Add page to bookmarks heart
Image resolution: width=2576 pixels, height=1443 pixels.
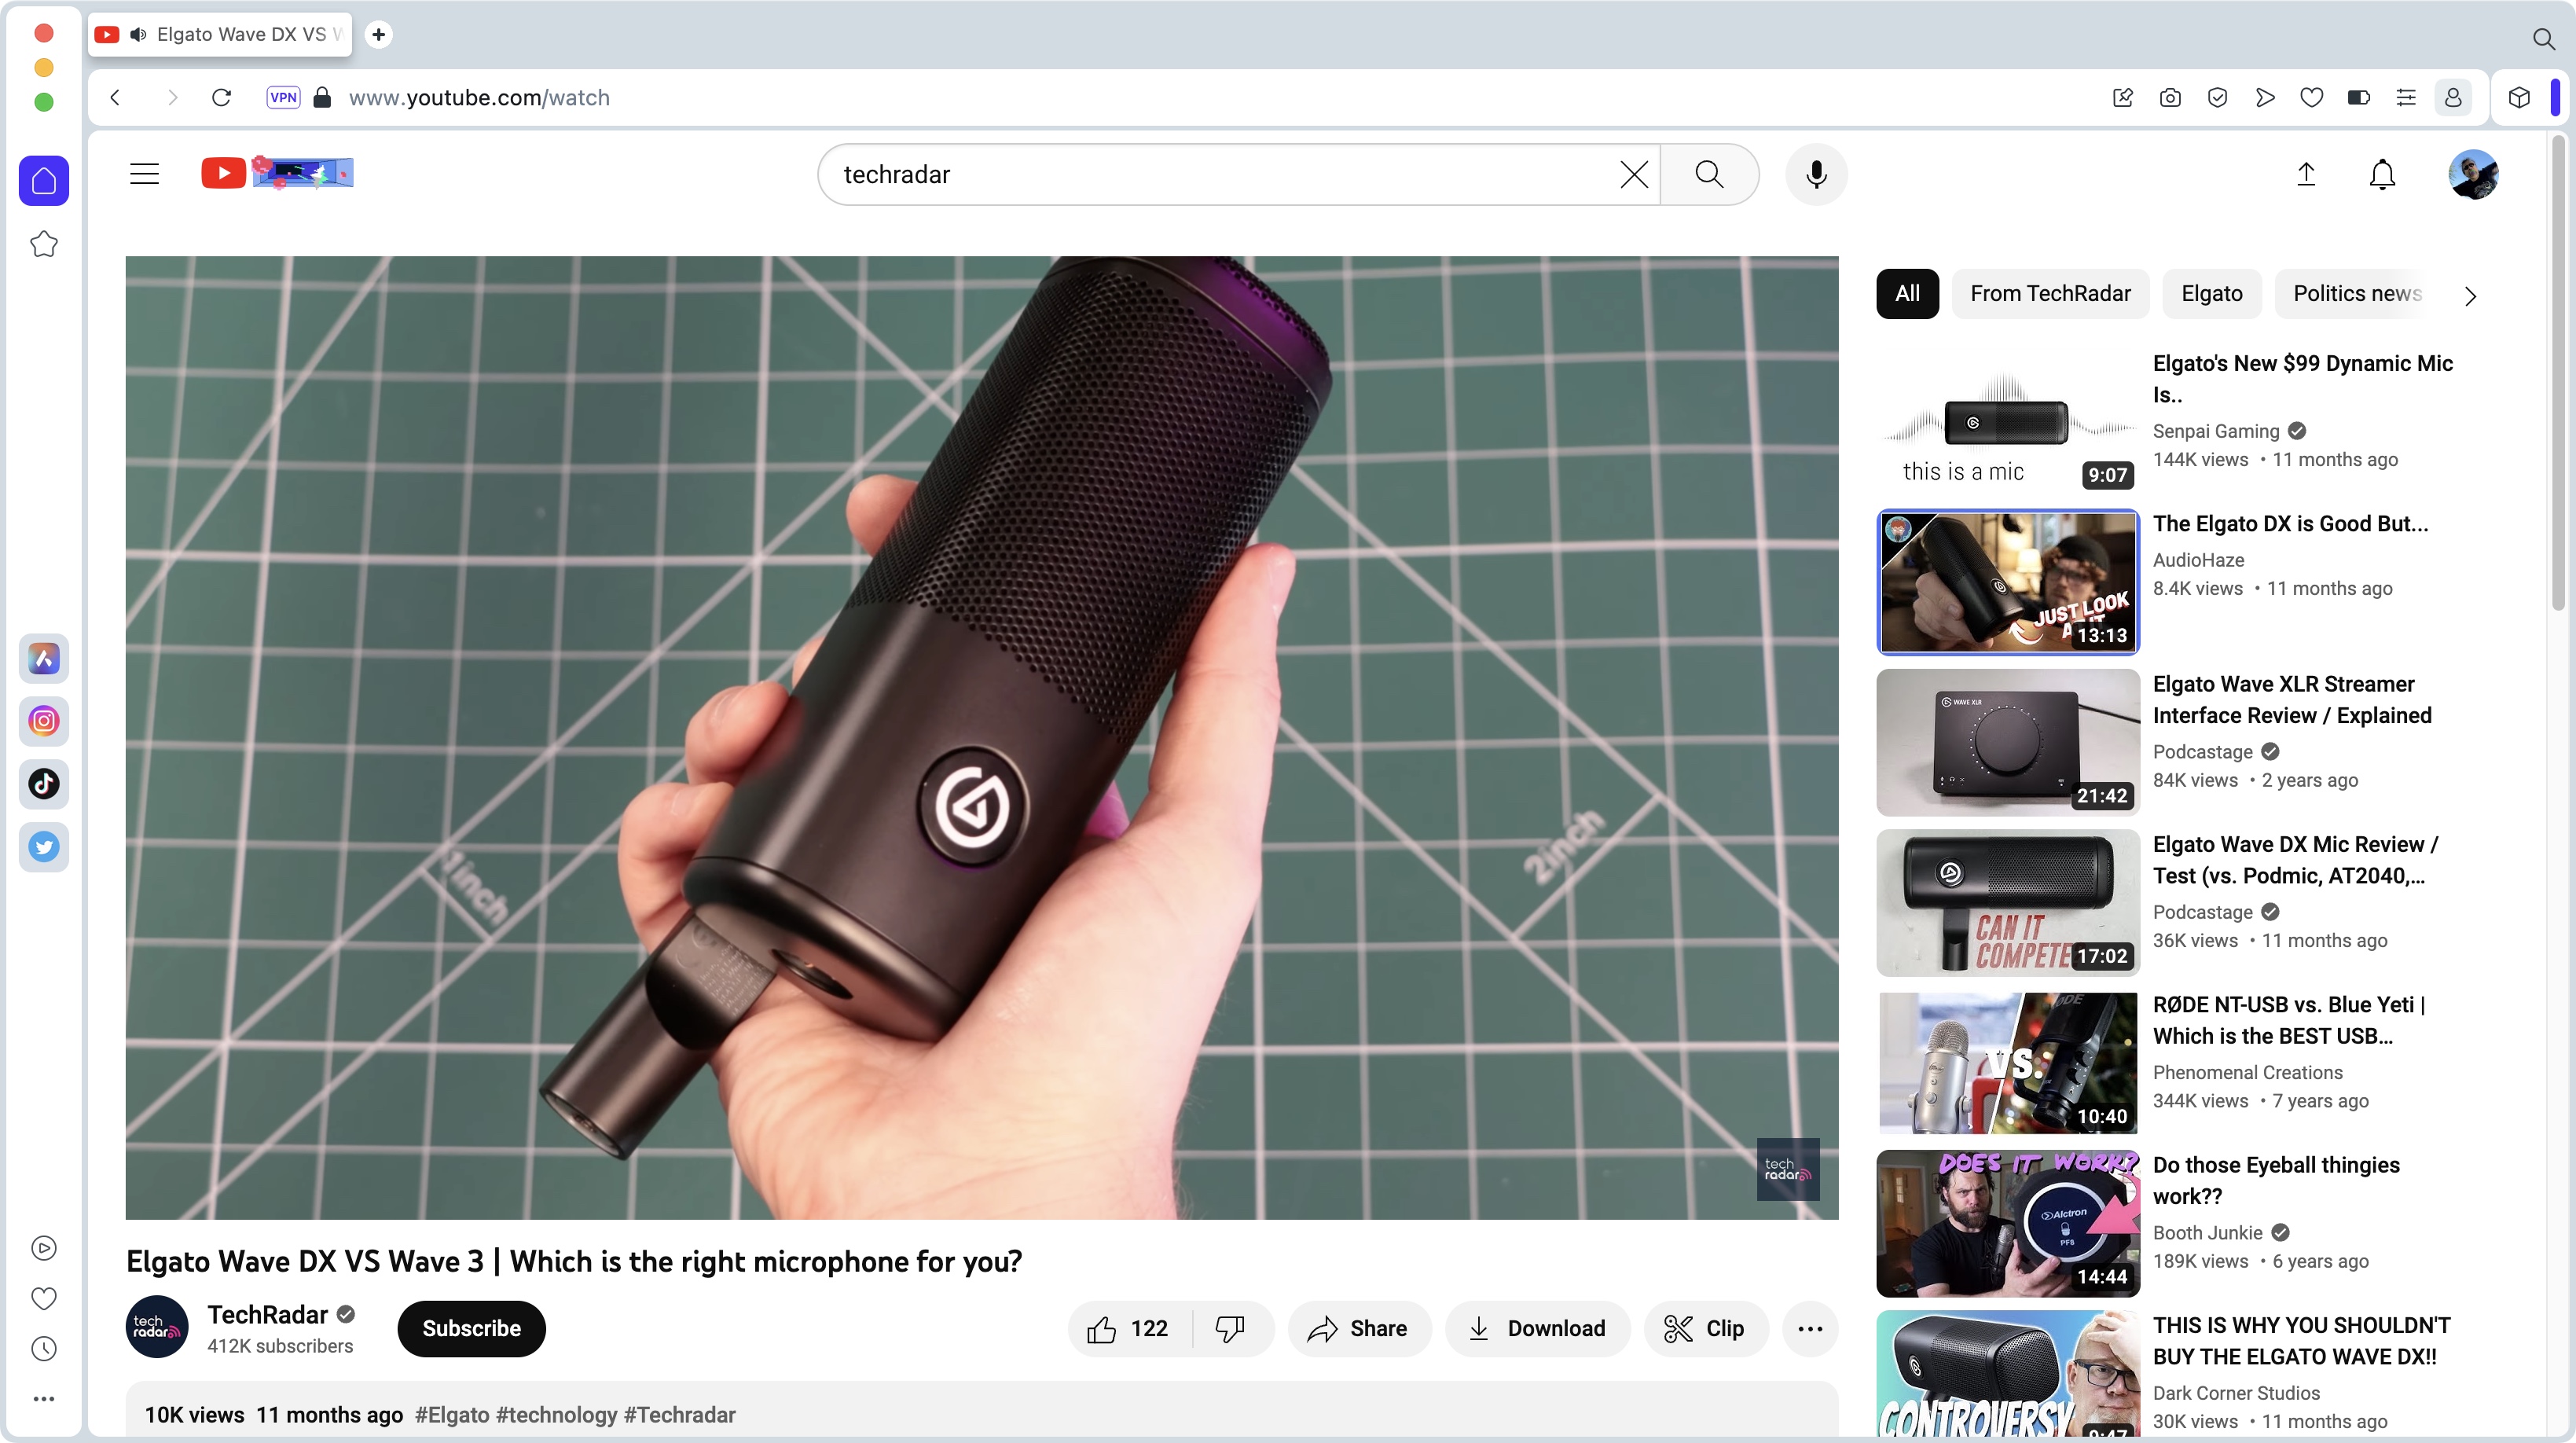tap(2311, 97)
